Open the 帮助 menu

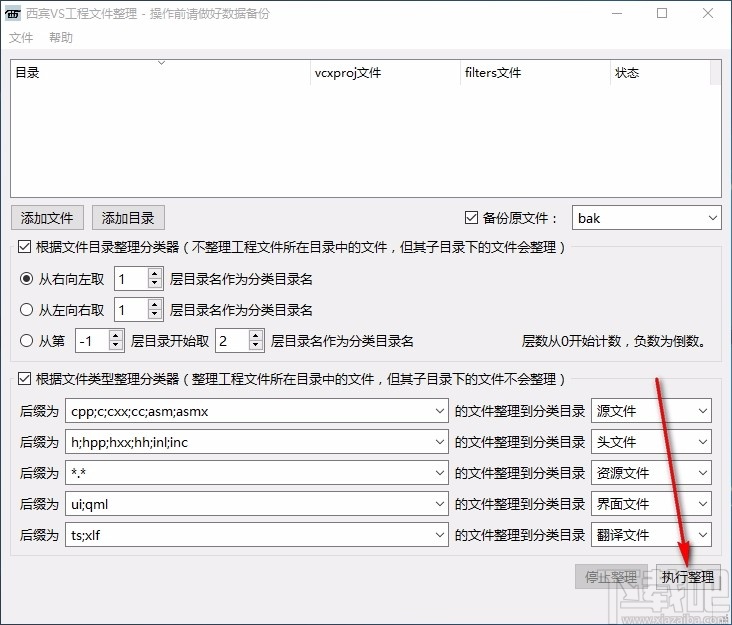pos(61,37)
